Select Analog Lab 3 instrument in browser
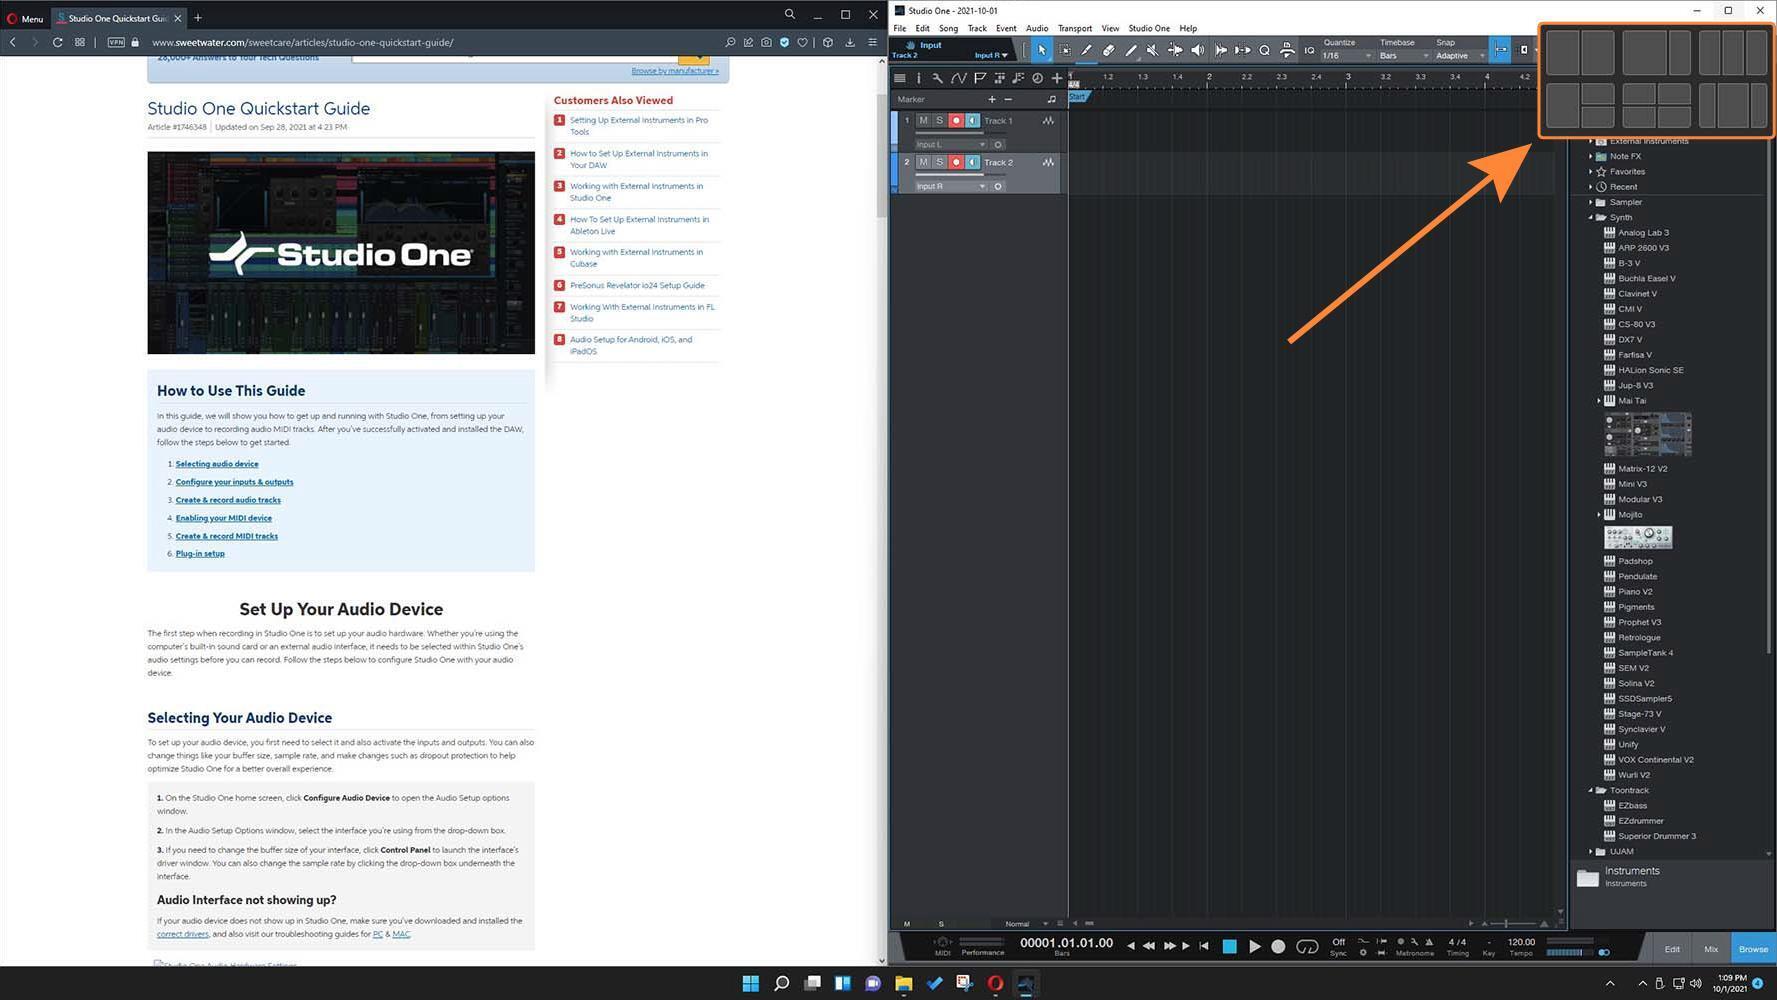Viewport: 1777px width, 1000px height. 1643,233
